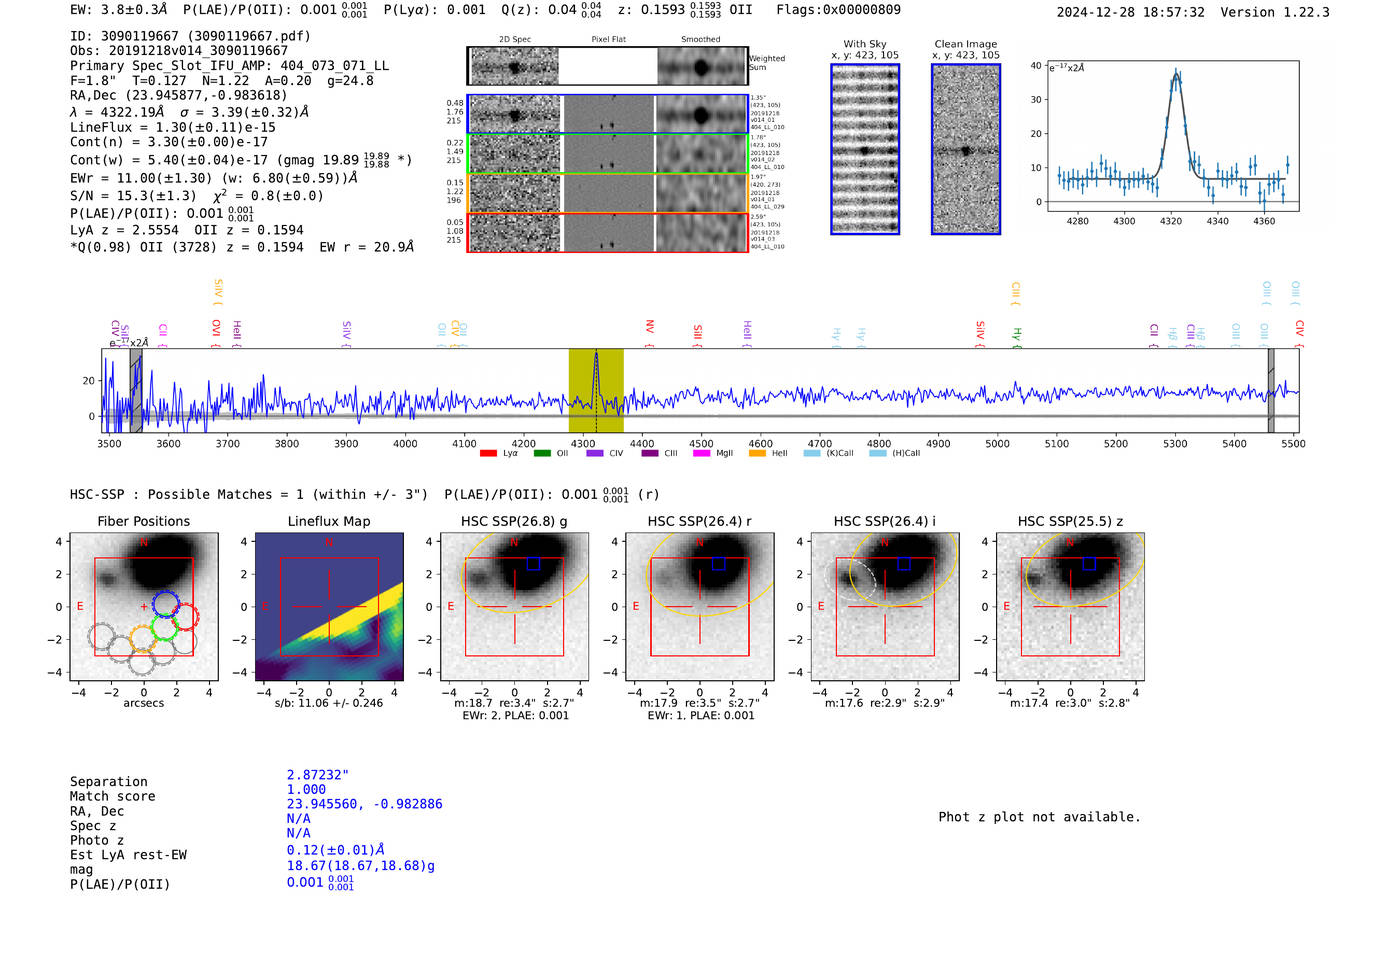Screen dimensions: 1400x953
Task: Click the (K)CaII legend swatch
Action: (x=812, y=453)
